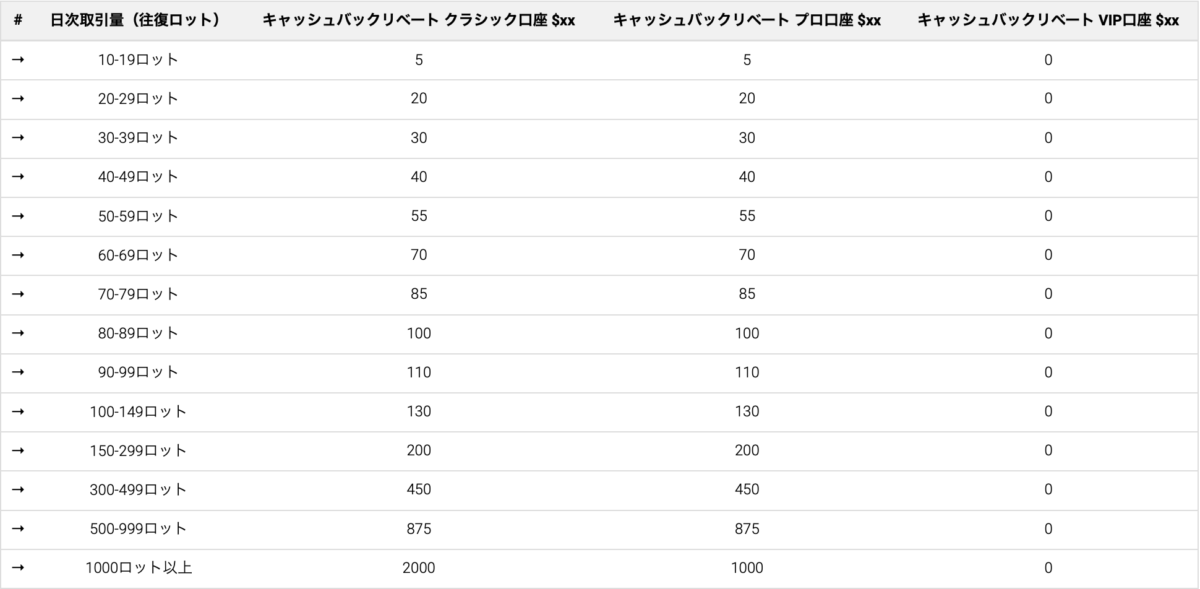Click the arrow beside 500-999ロット
This screenshot has height=589, width=1200.
(18, 528)
